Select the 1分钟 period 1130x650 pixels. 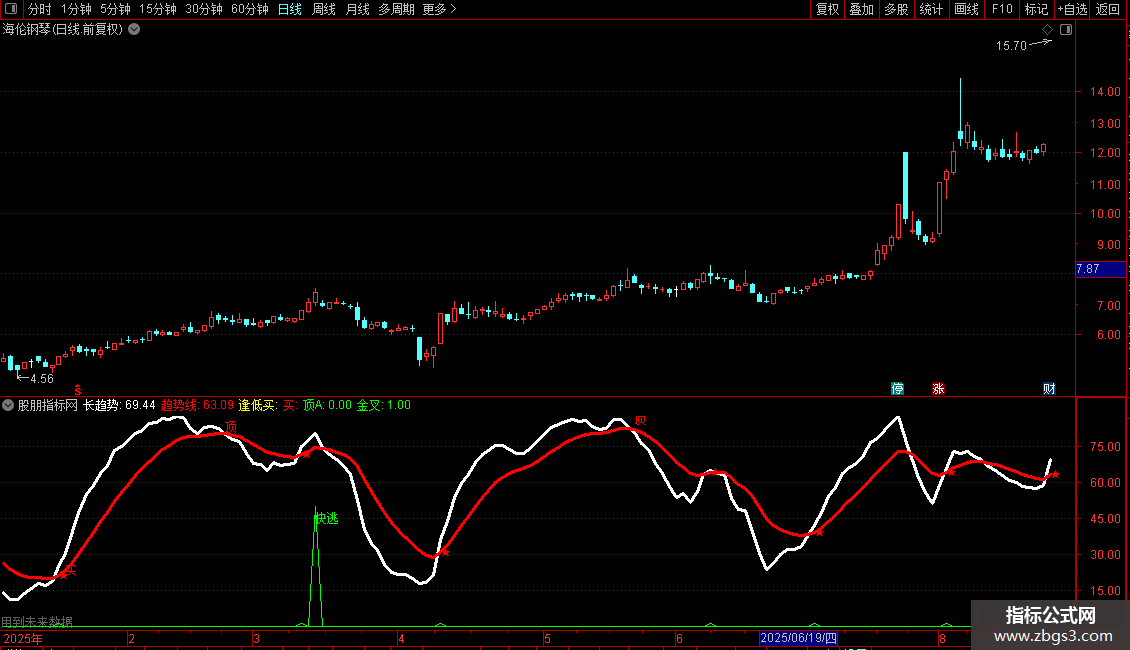point(76,9)
